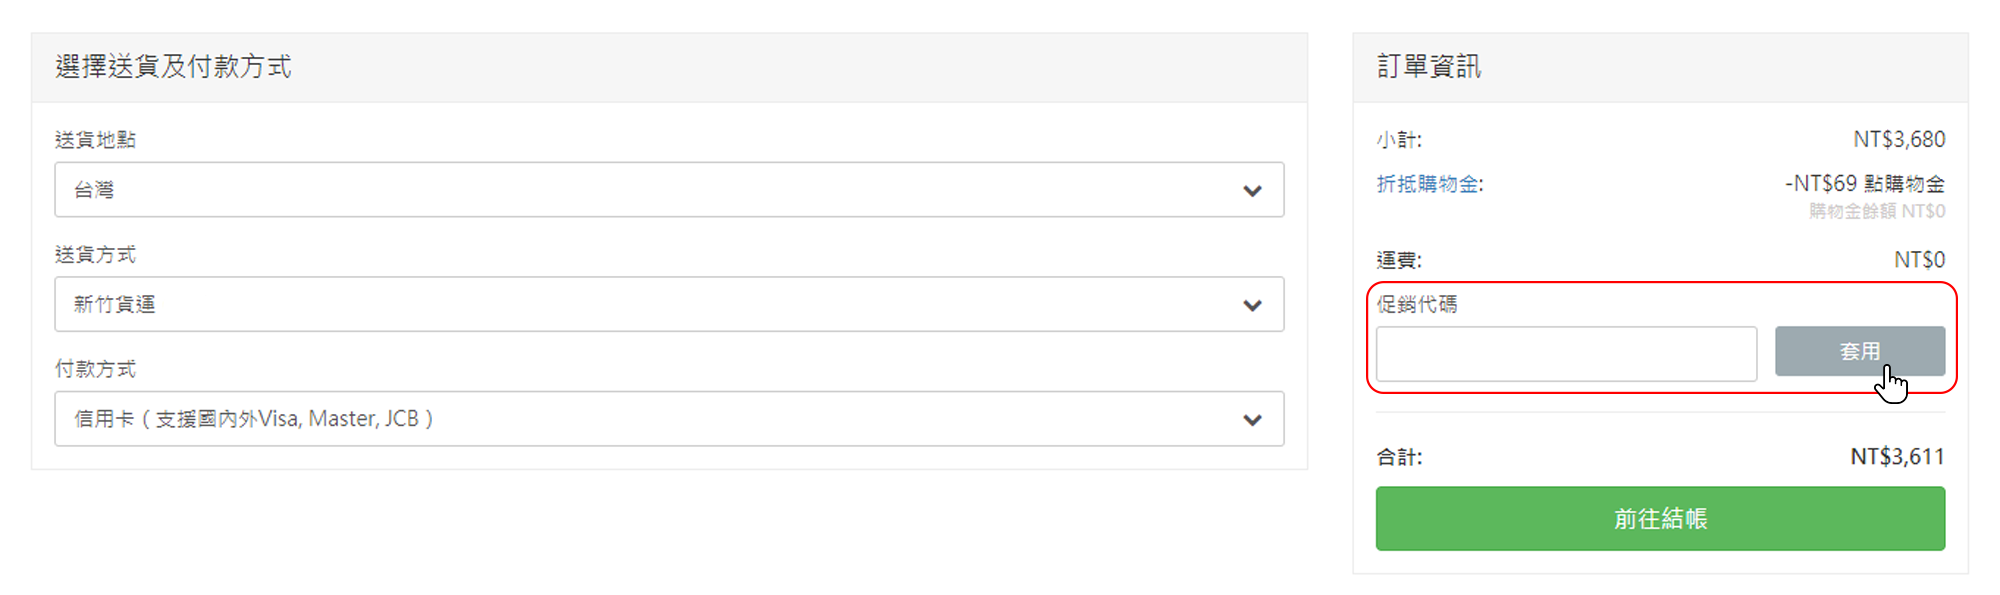Click the chevron arrow in the 台灣 dropdown
The image size is (2000, 595).
(1252, 191)
